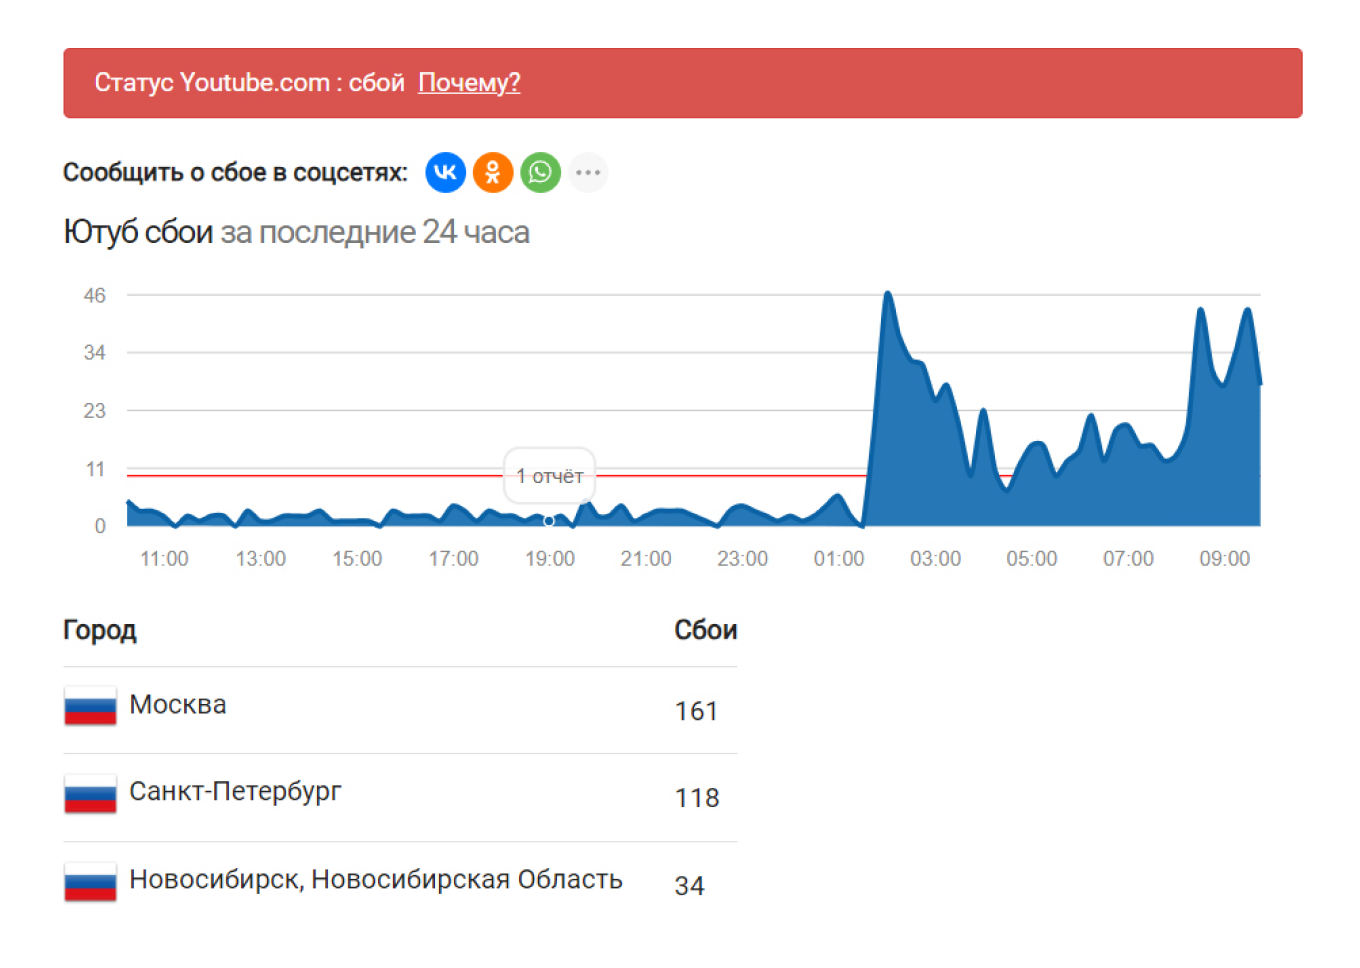
Task: Share outage via the VK icon
Action: tap(445, 172)
